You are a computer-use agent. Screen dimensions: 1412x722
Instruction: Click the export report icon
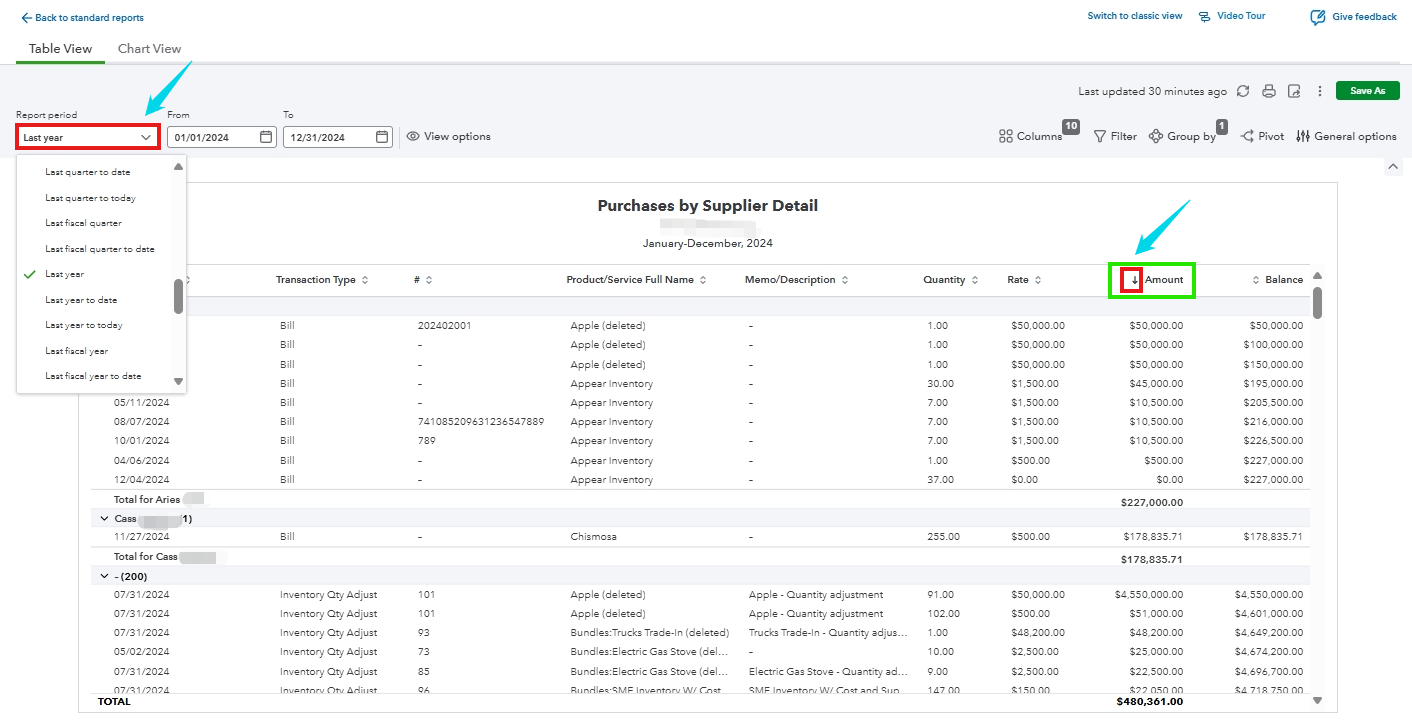pos(1294,91)
